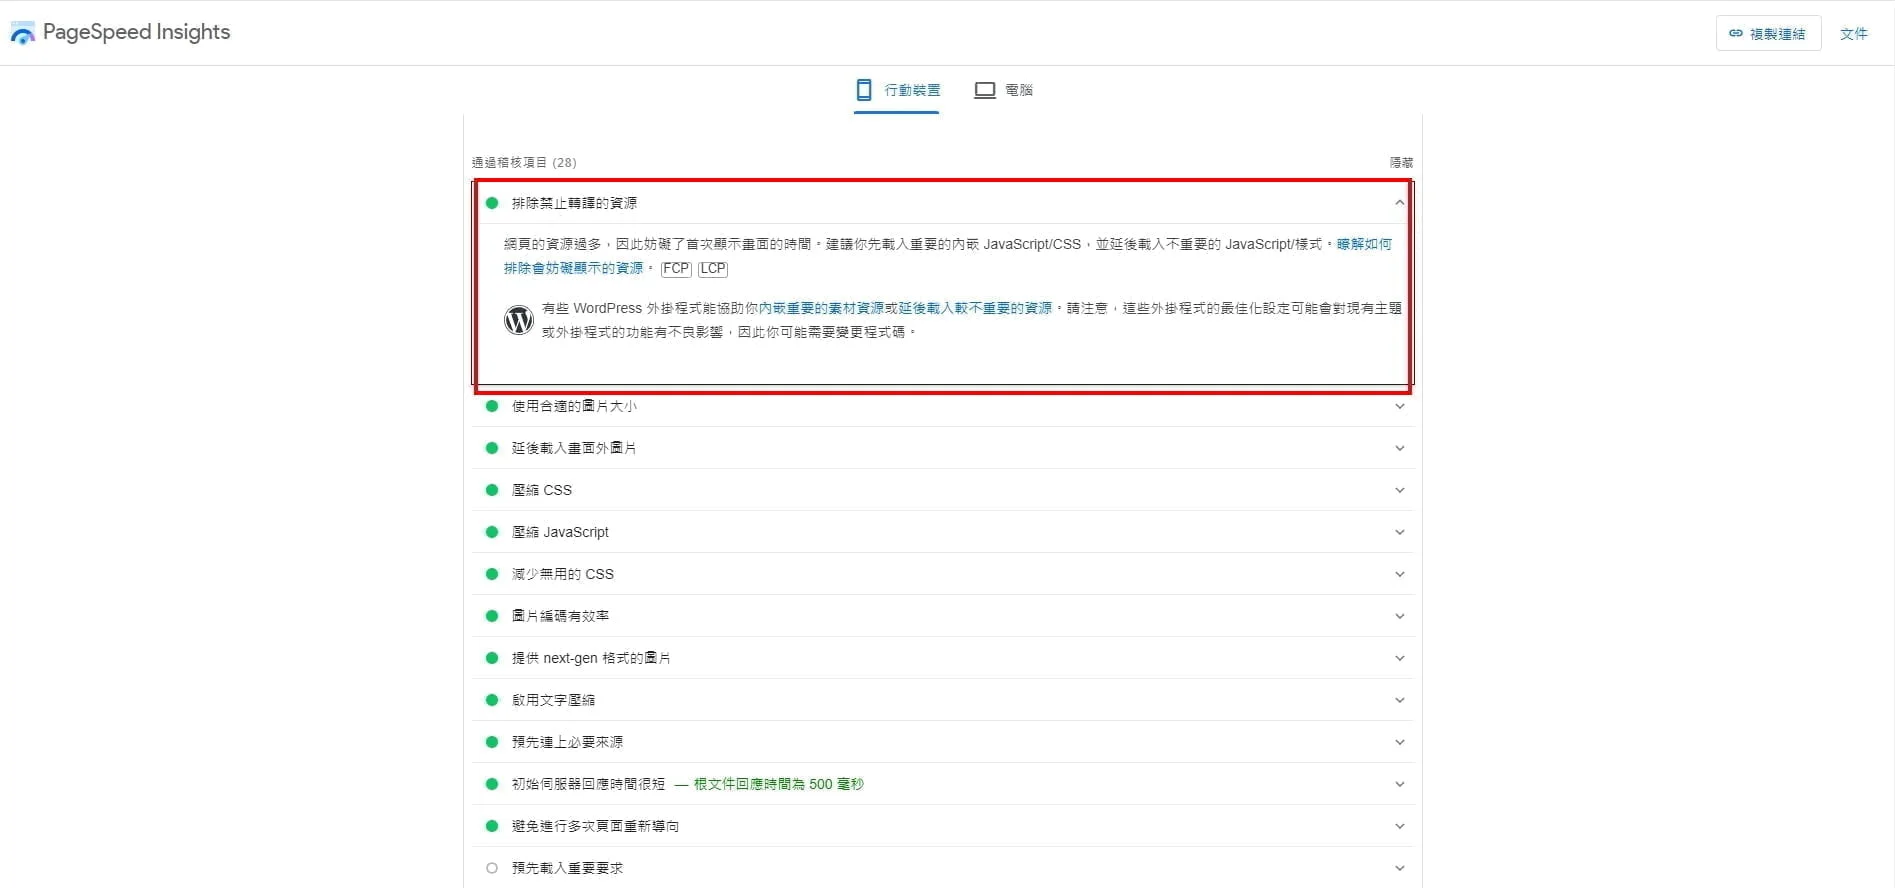Image resolution: width=1895 pixels, height=888 pixels.
Task: Expand the 預先載入重要要求 chevron
Action: [1399, 868]
